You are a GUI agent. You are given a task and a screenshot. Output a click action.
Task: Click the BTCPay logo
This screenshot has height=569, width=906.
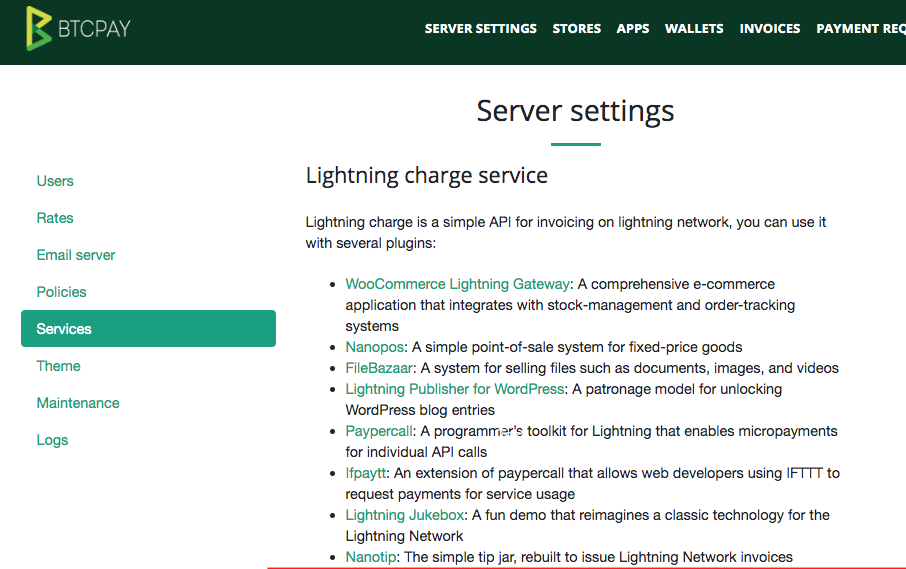coord(78,28)
